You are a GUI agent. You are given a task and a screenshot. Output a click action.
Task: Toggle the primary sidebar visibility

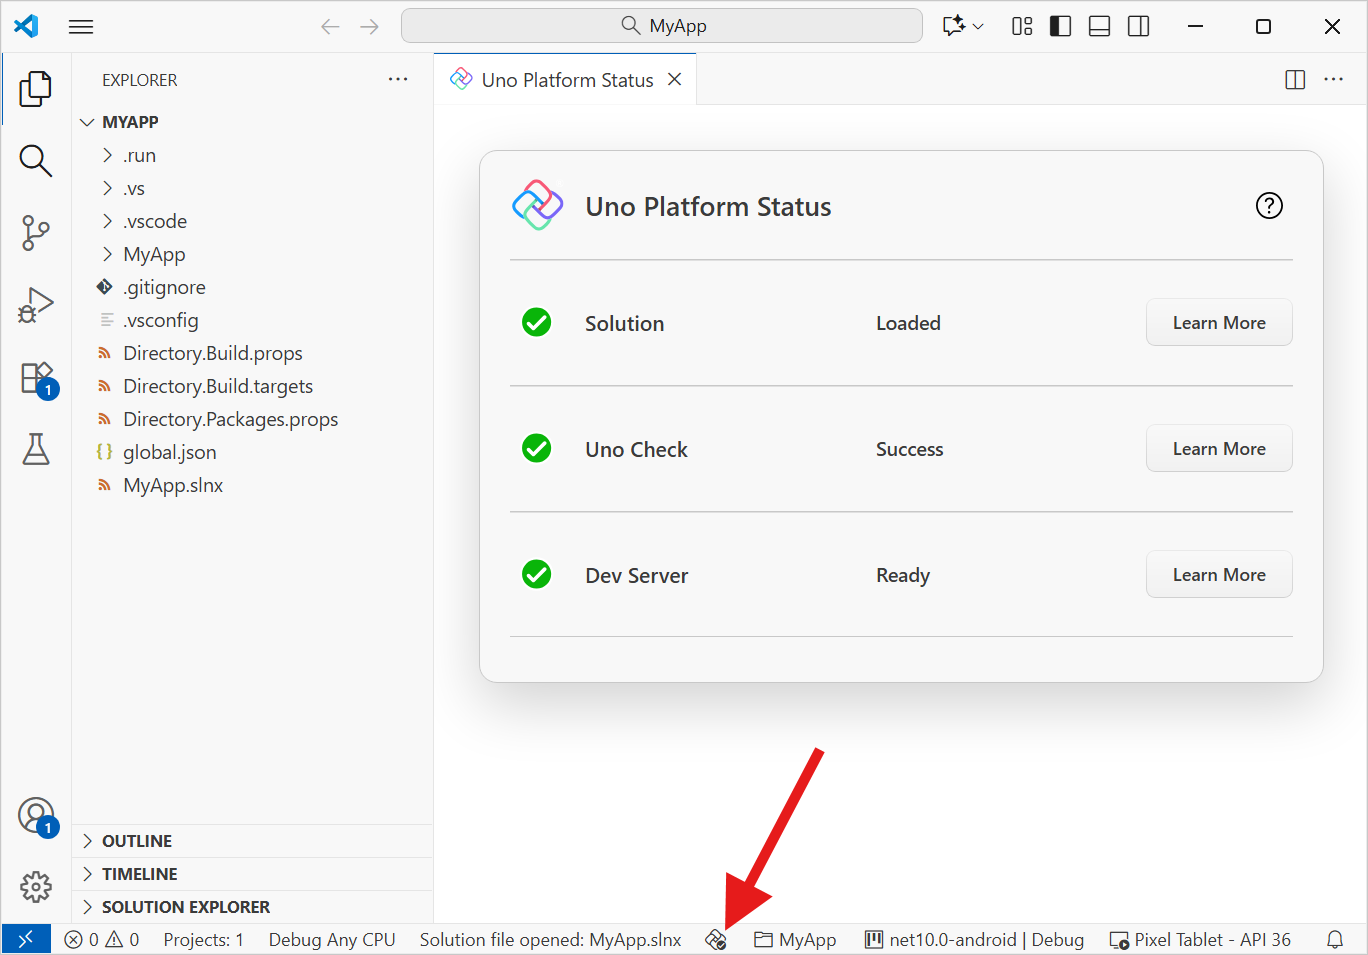(1060, 26)
